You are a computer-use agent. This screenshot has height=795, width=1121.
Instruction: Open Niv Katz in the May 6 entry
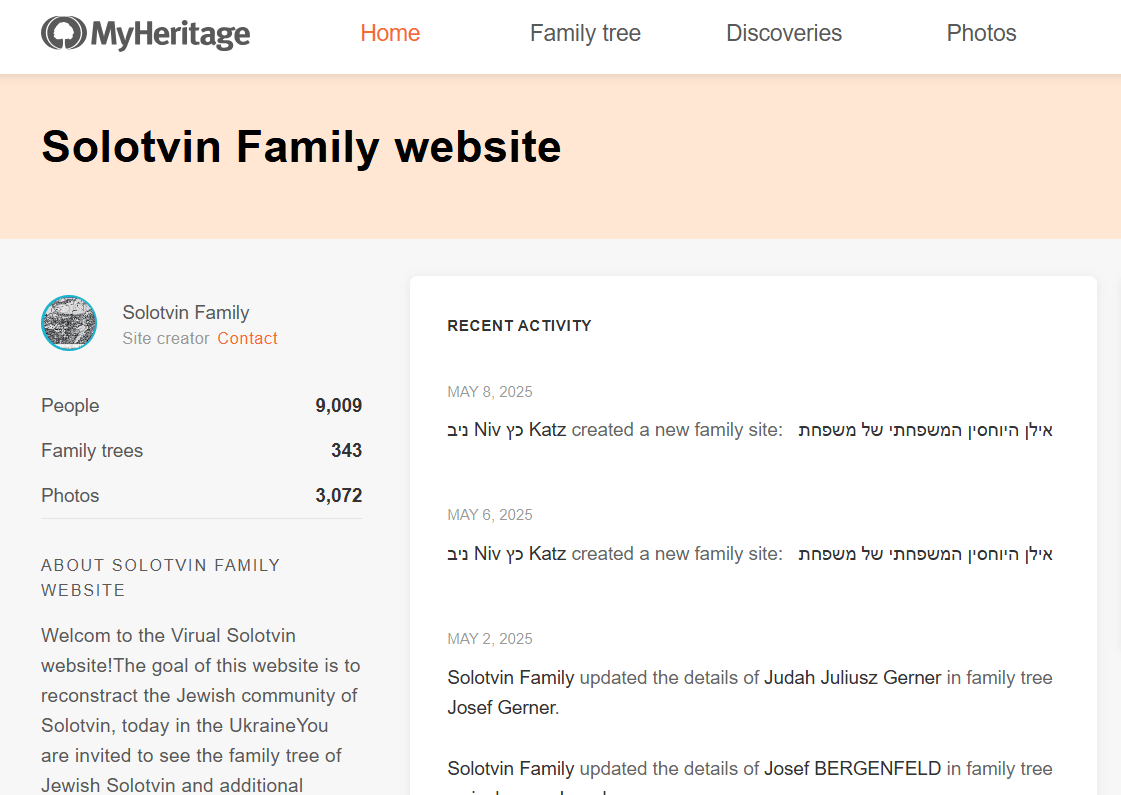tap(507, 553)
